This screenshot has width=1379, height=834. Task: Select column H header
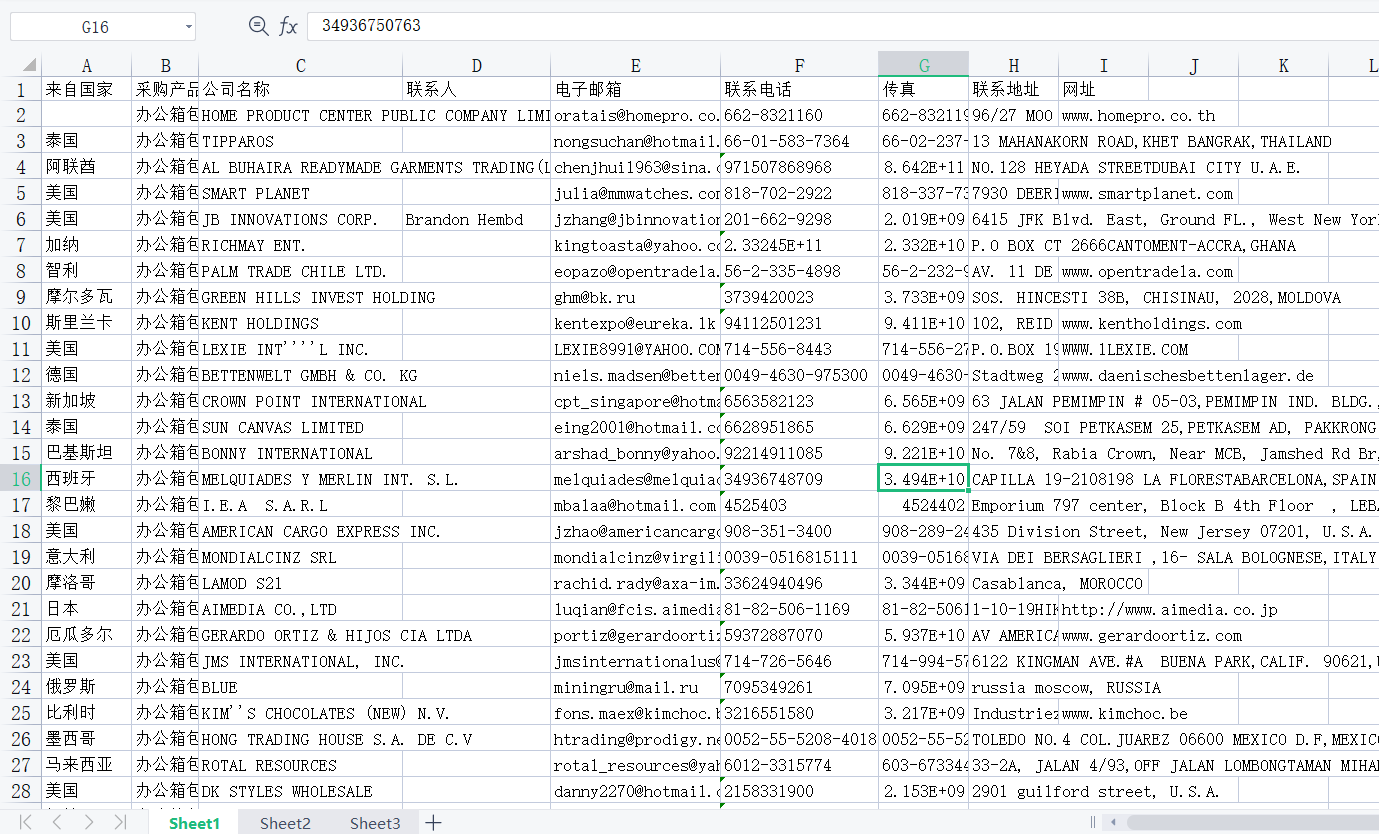(x=1014, y=65)
